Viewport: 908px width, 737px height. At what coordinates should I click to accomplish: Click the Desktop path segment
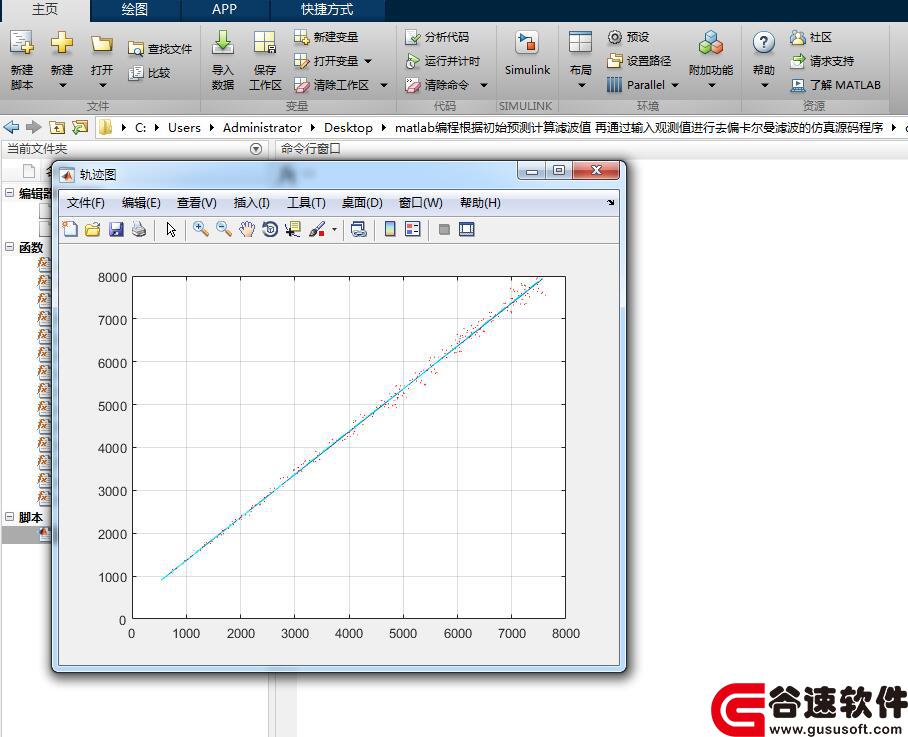[348, 127]
